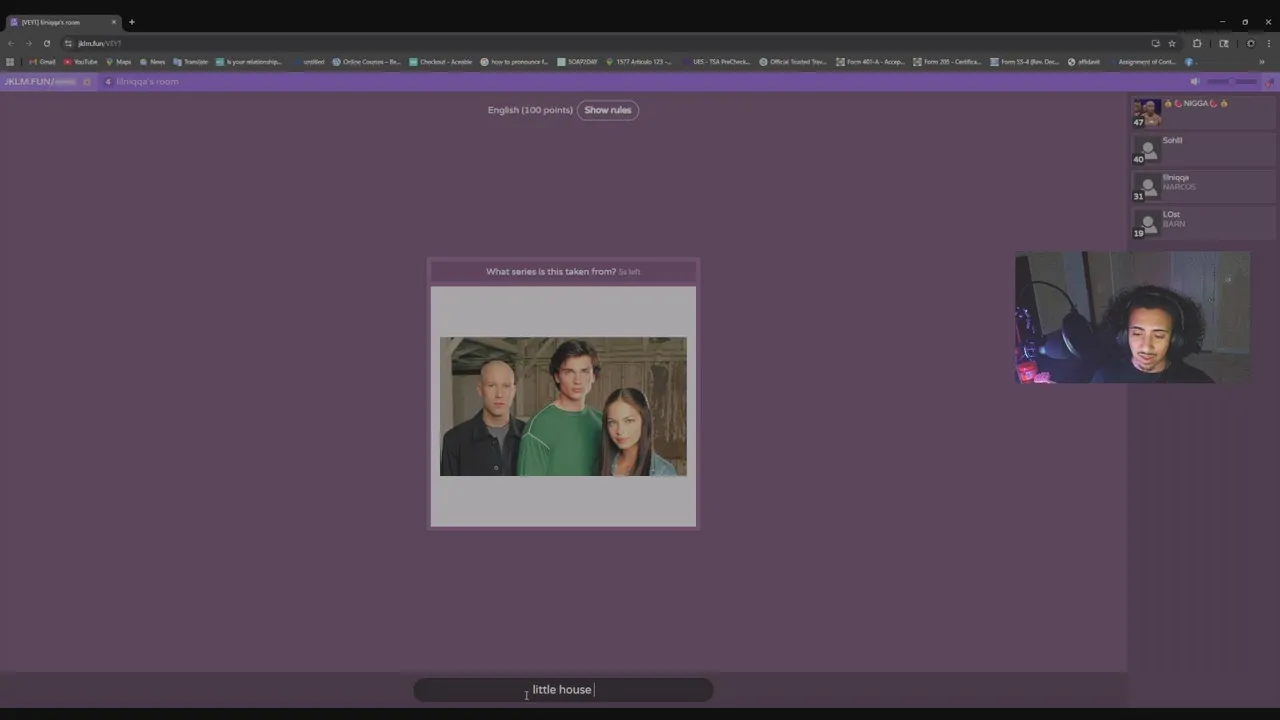
Task: Open the Form 401-A bookmark
Action: pos(870,62)
